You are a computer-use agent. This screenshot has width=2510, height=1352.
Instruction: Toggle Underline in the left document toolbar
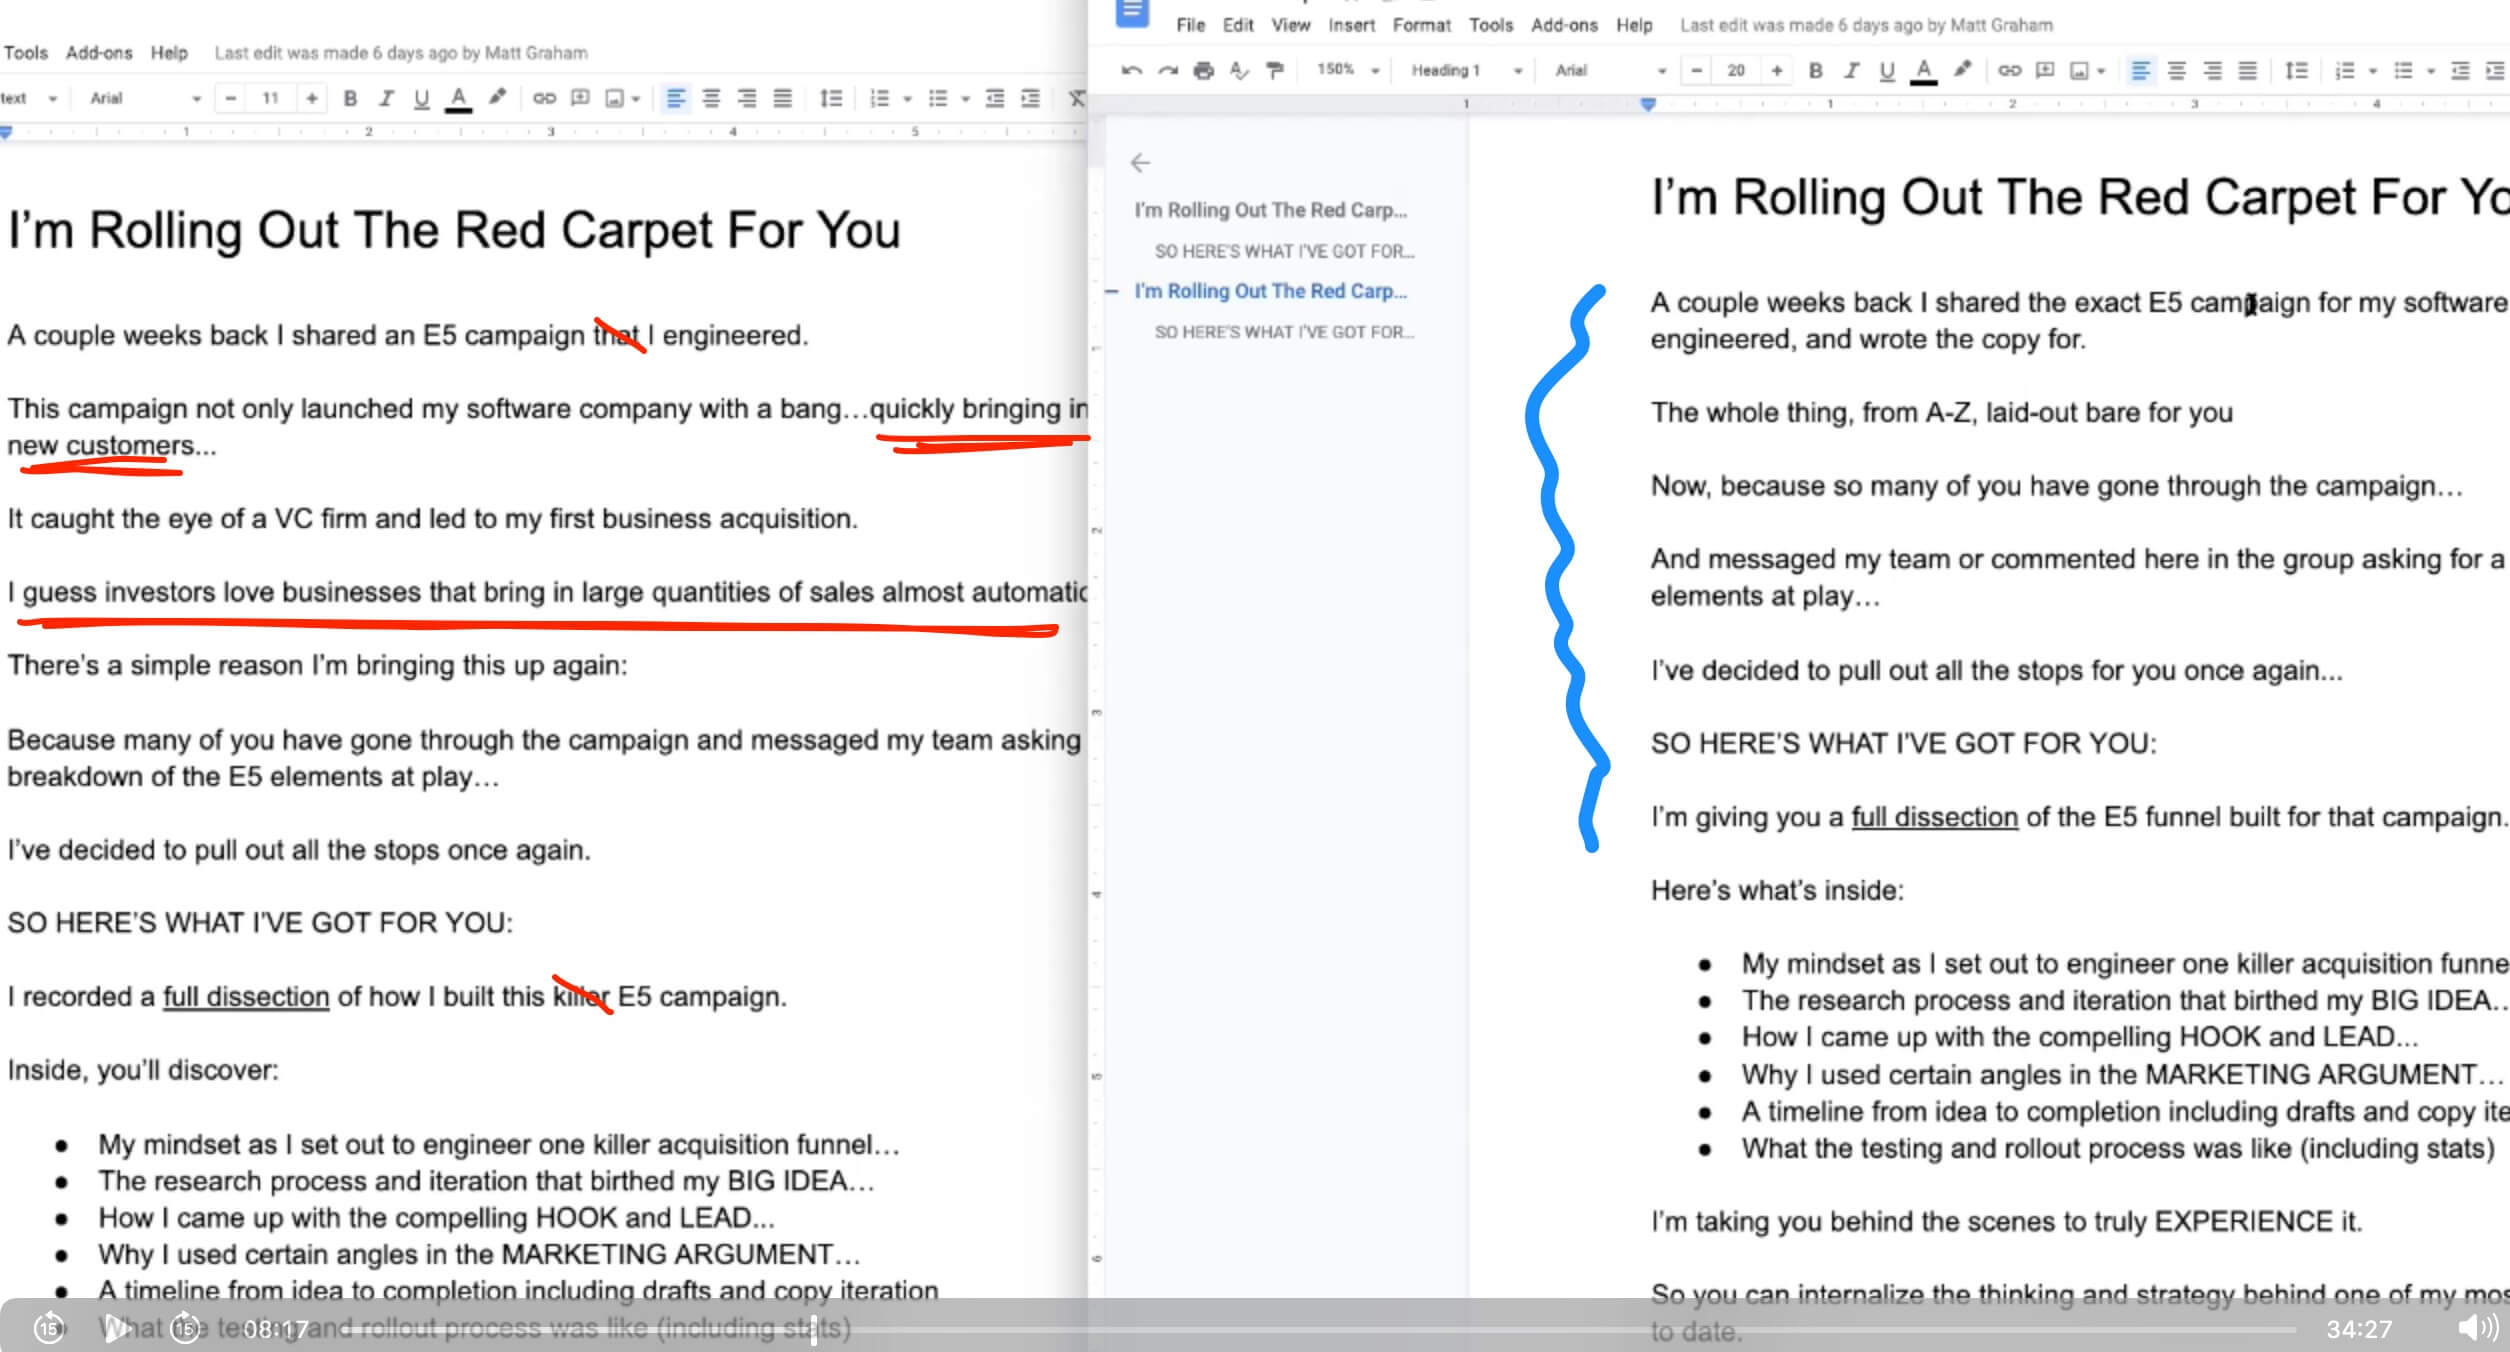[x=422, y=98]
